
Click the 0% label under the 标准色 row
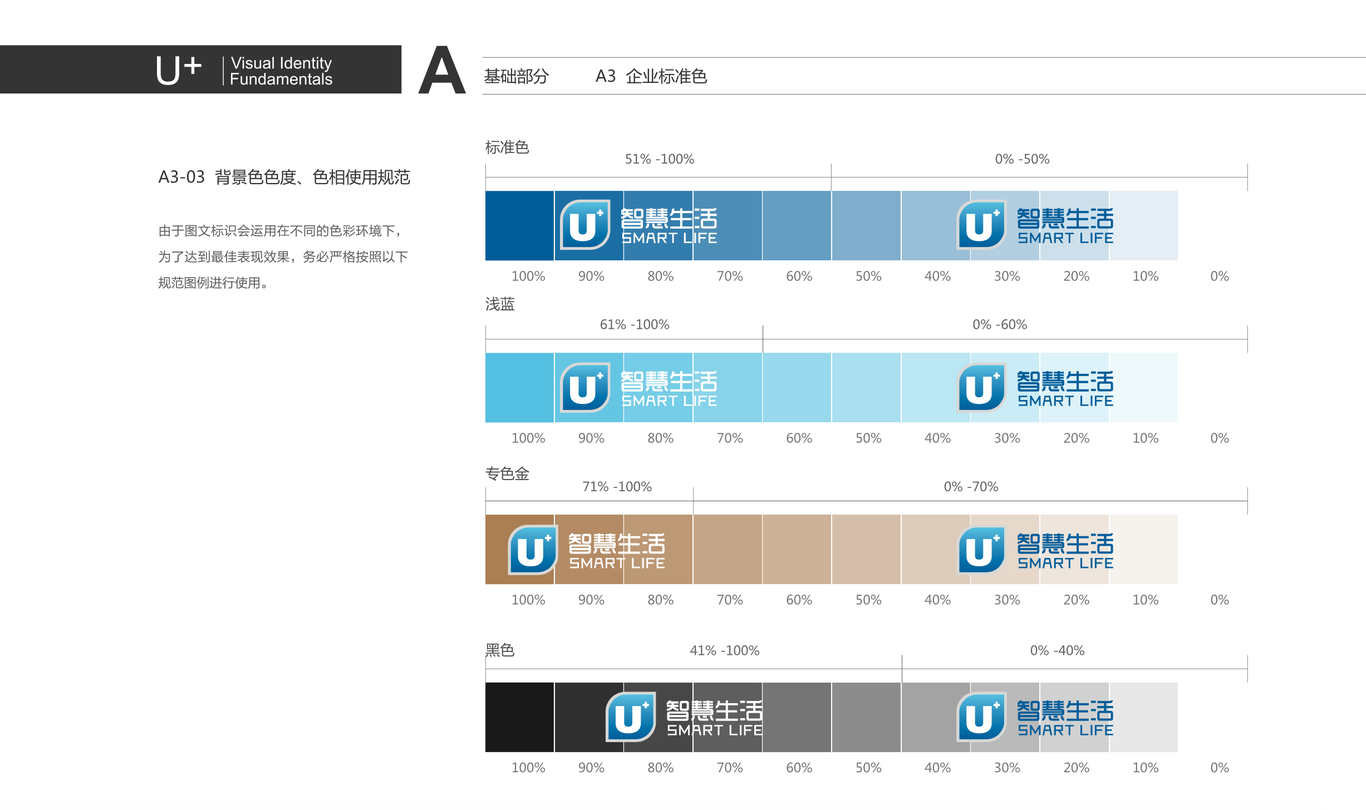click(1220, 276)
